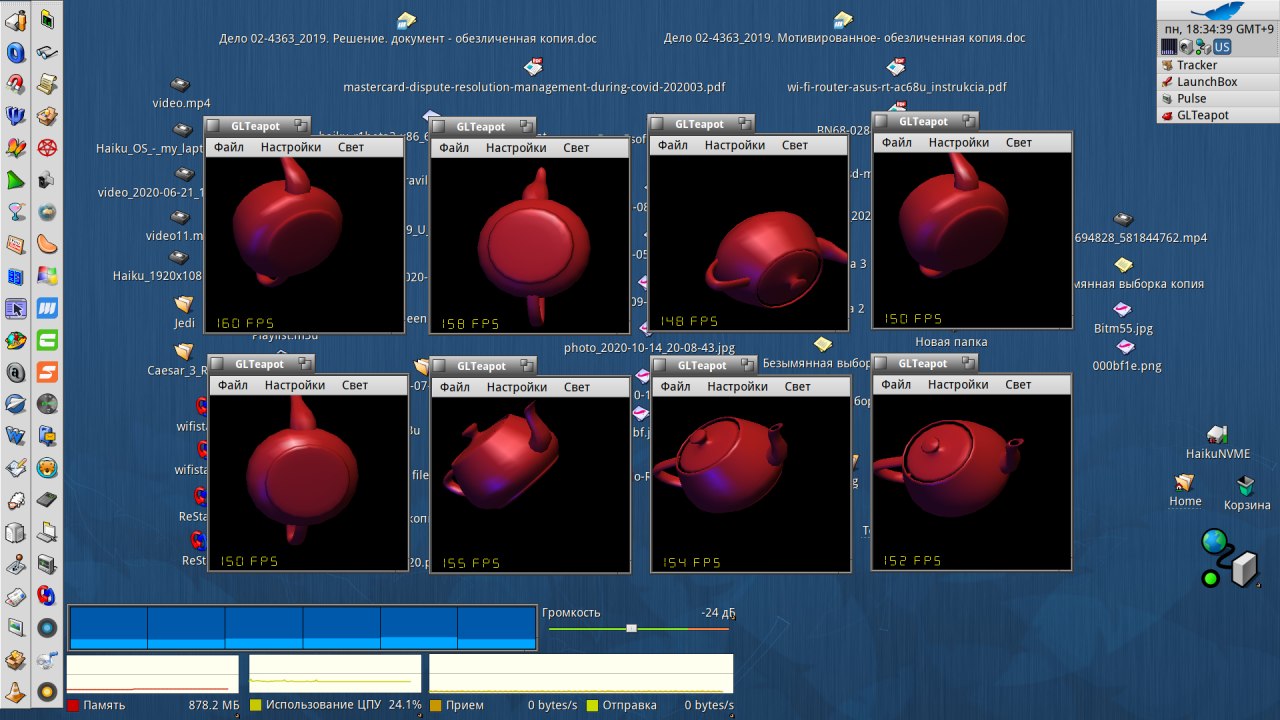Open Свет menu in 152 FPS teapot window
This screenshot has height=720, width=1280.
click(x=1019, y=384)
